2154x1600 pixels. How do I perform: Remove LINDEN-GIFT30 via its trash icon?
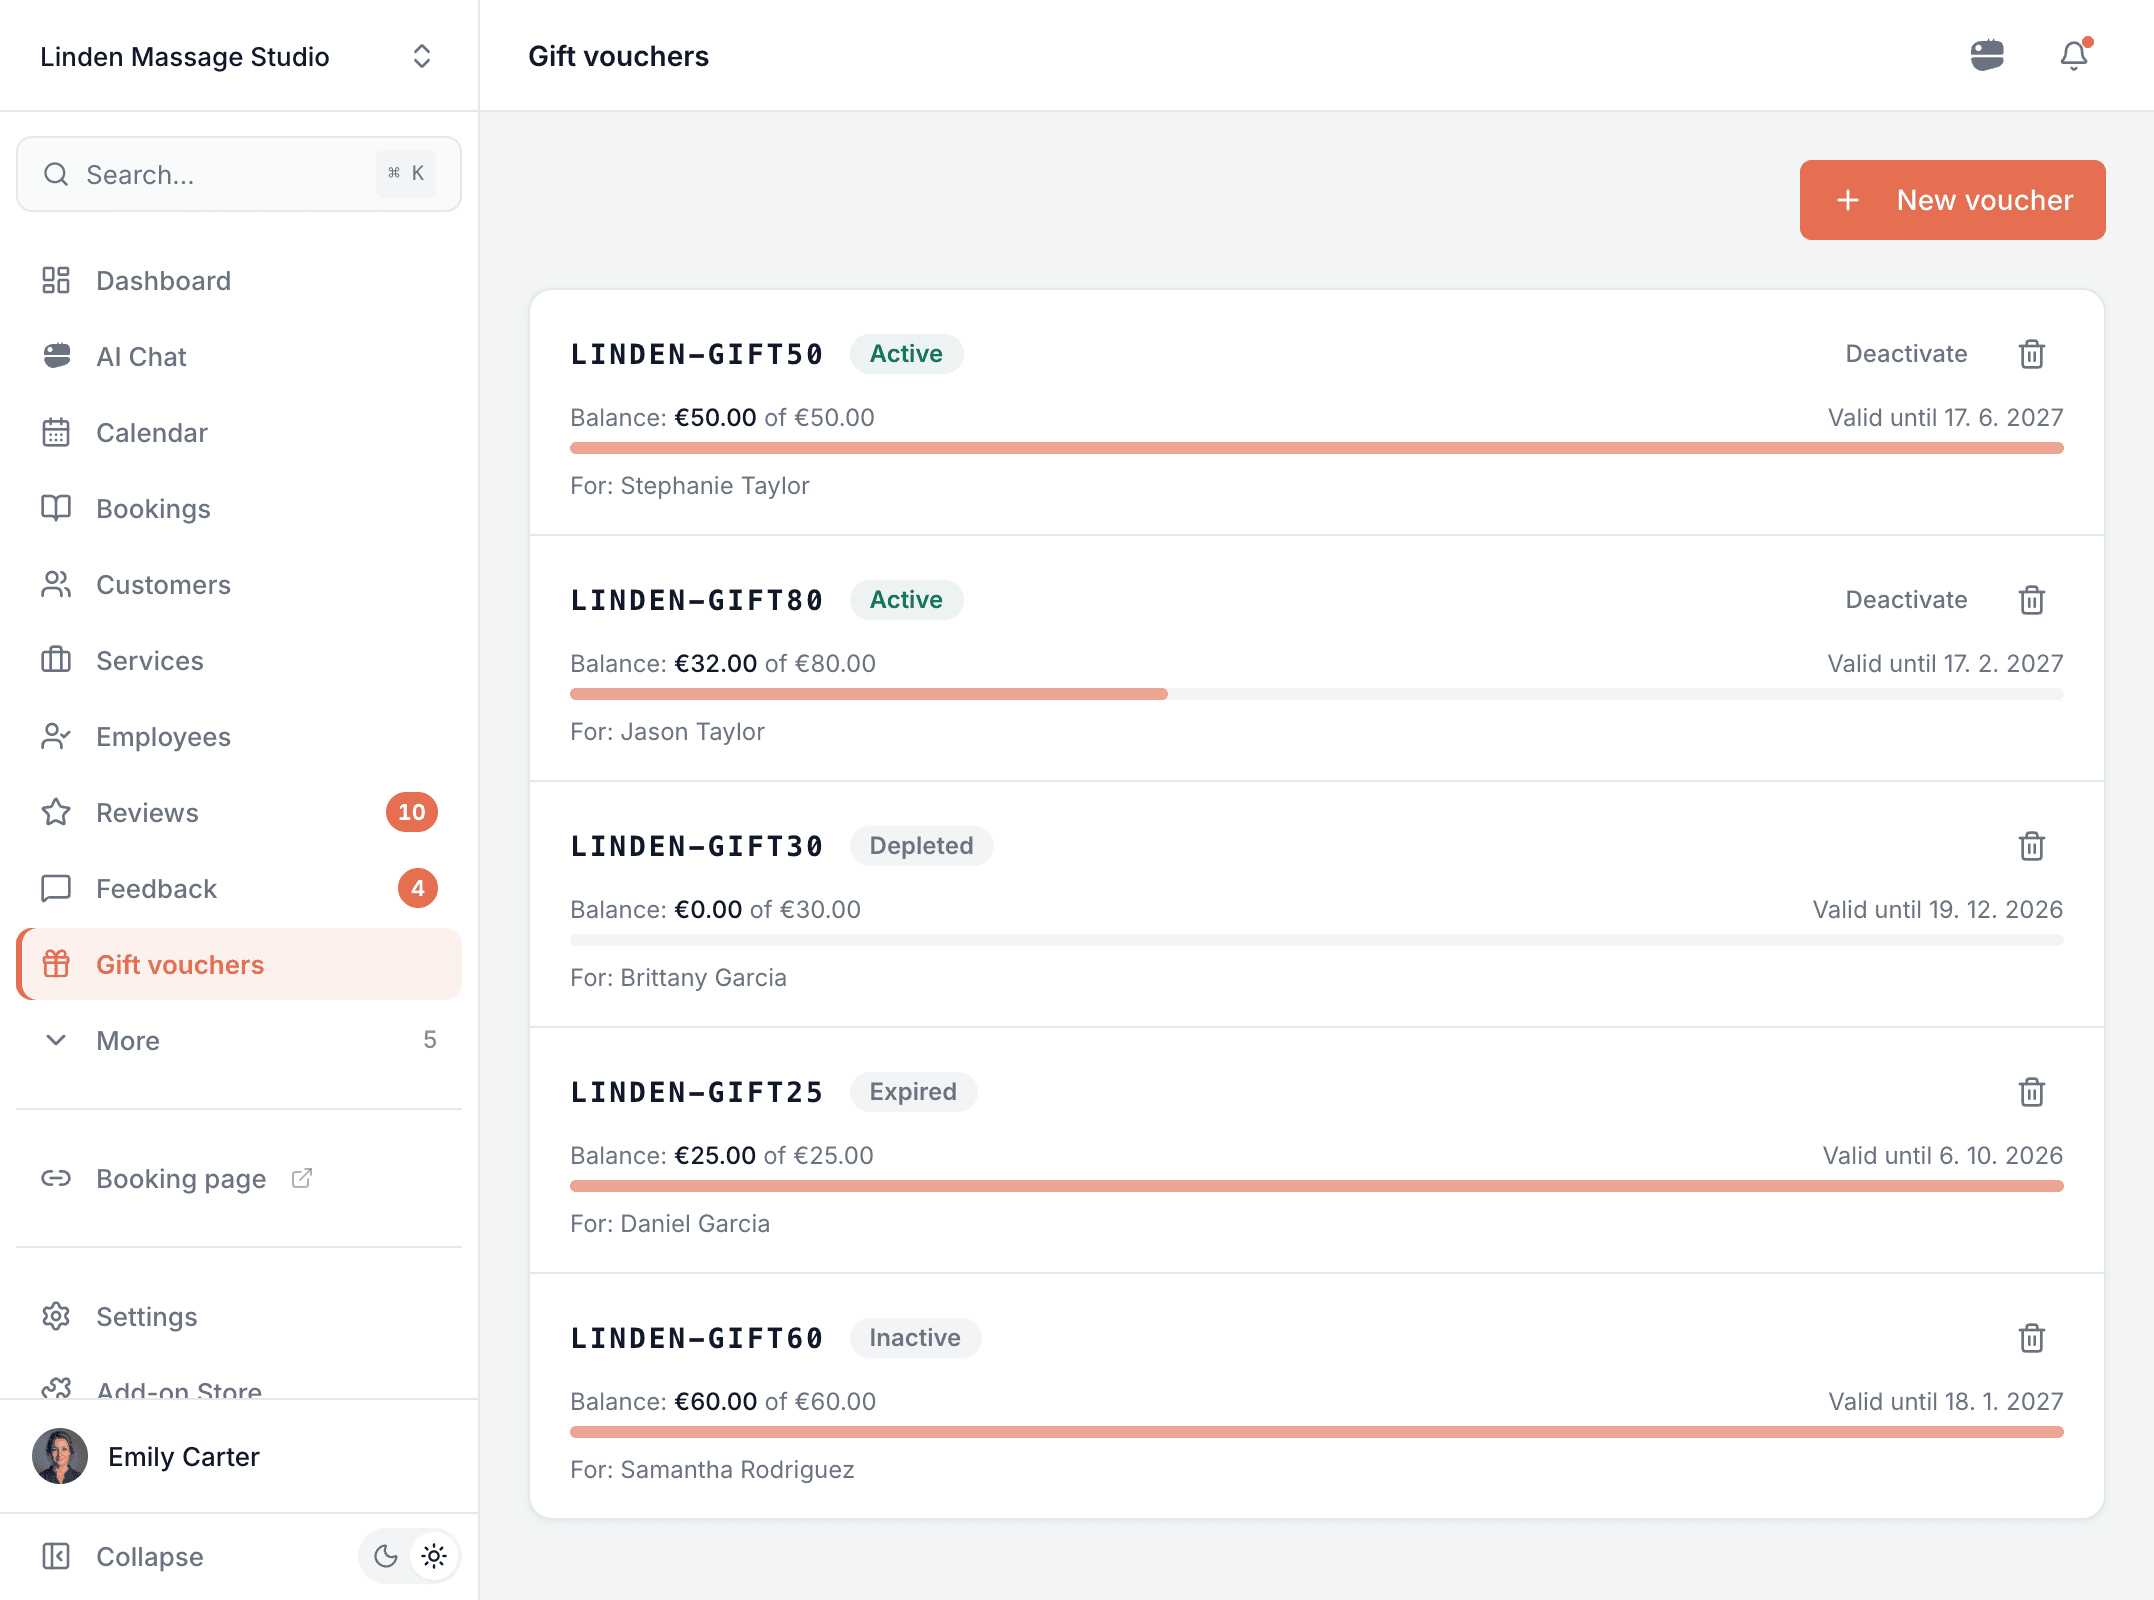2031,846
